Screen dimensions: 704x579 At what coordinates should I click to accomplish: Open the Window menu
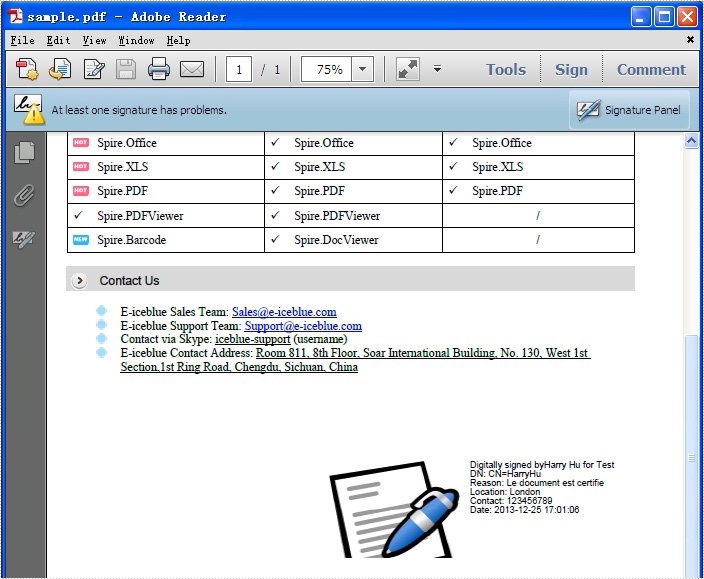(136, 40)
